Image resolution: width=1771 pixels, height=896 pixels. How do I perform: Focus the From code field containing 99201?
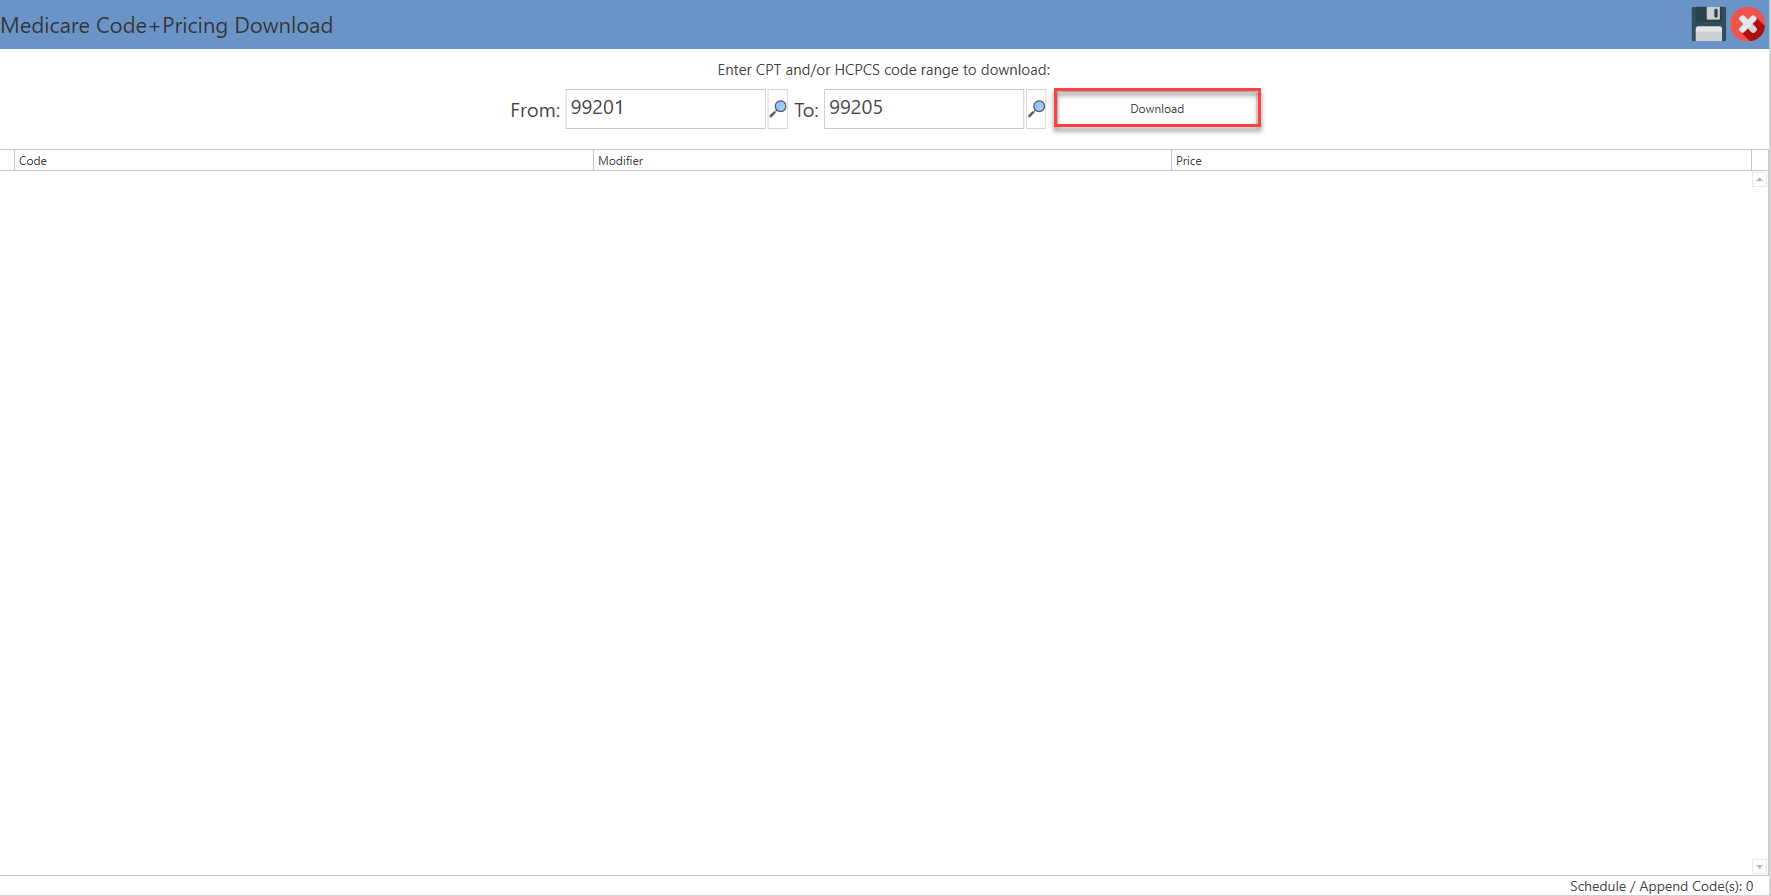665,108
